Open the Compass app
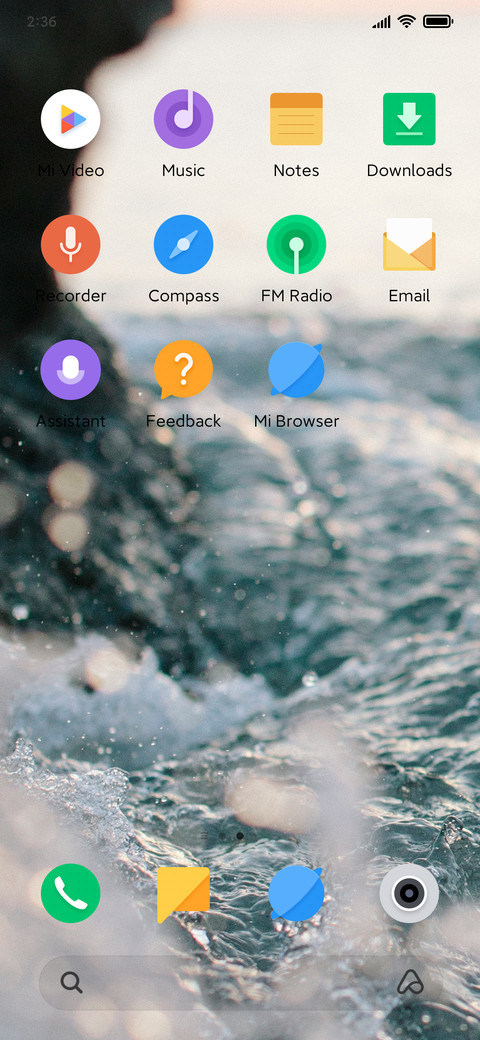Image resolution: width=480 pixels, height=1040 pixels. click(184, 244)
